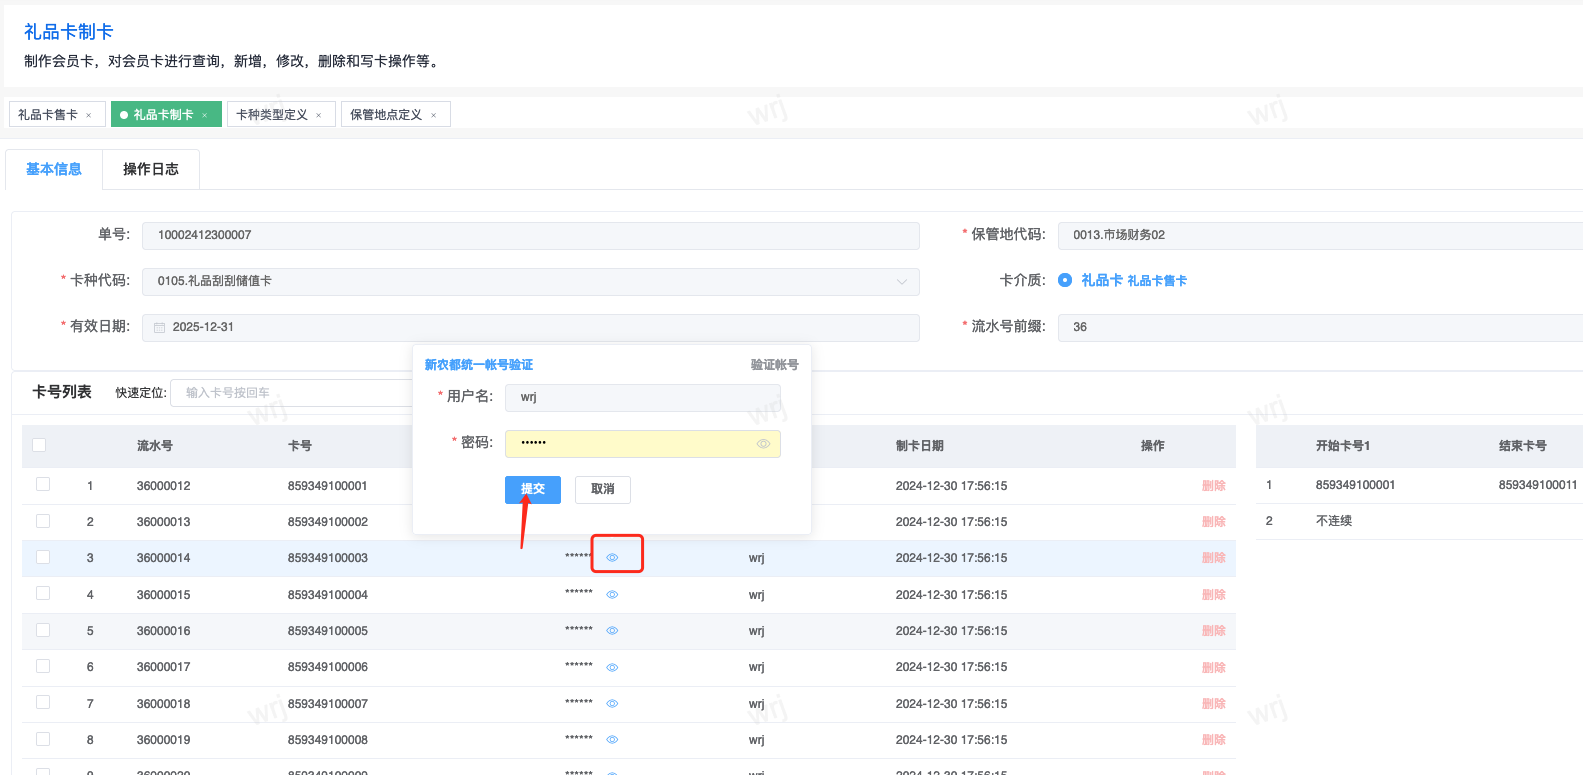
Task: Open the 保管地点定义 page tab
Action: pos(386,115)
